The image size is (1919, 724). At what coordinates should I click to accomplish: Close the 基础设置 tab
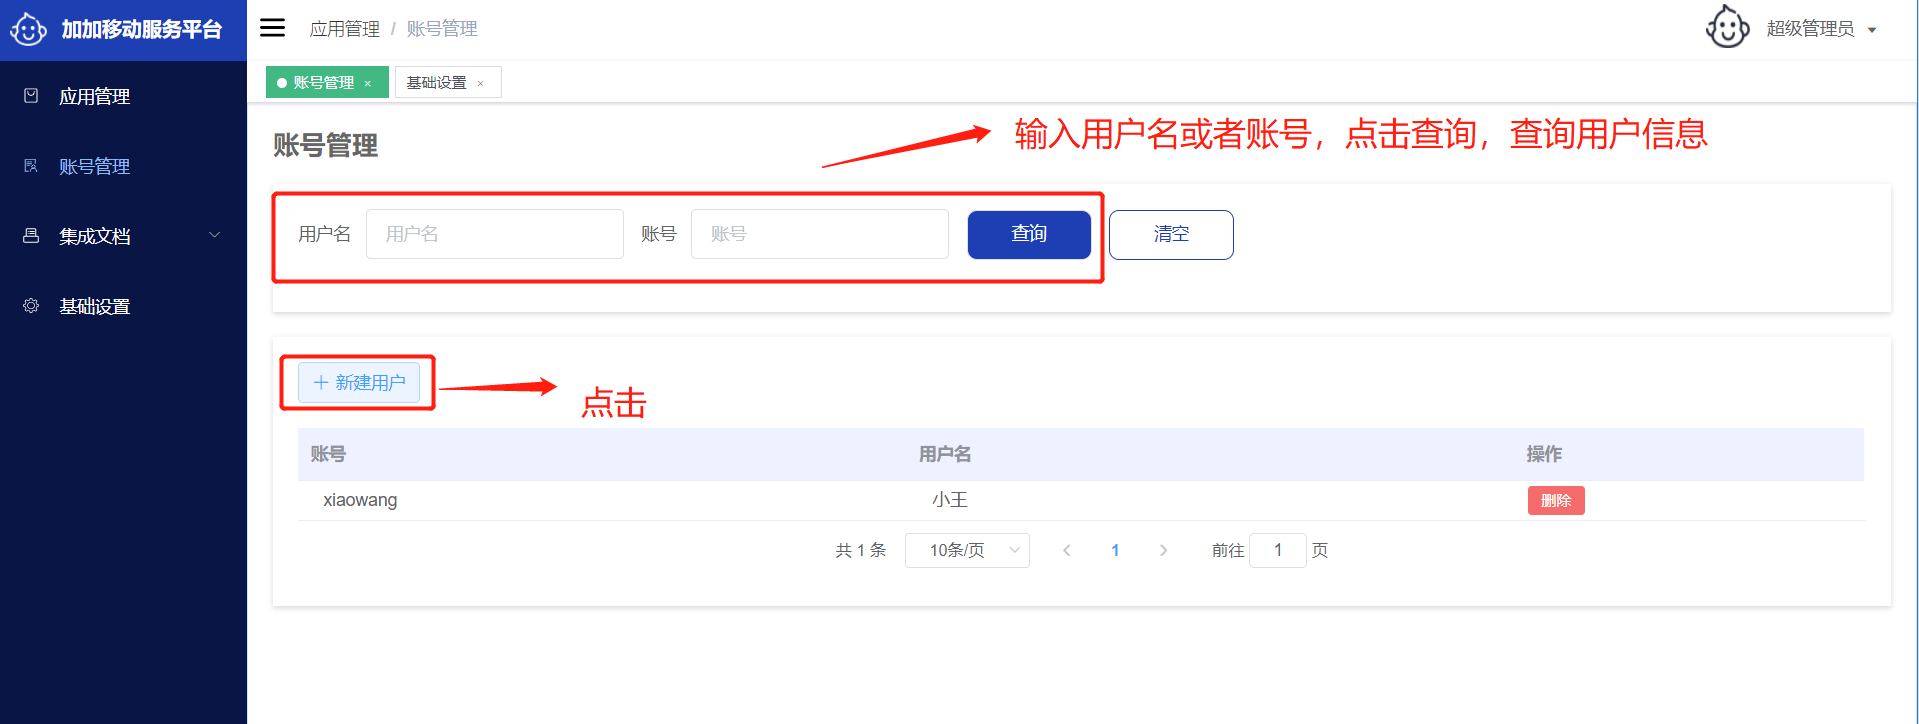tap(481, 83)
